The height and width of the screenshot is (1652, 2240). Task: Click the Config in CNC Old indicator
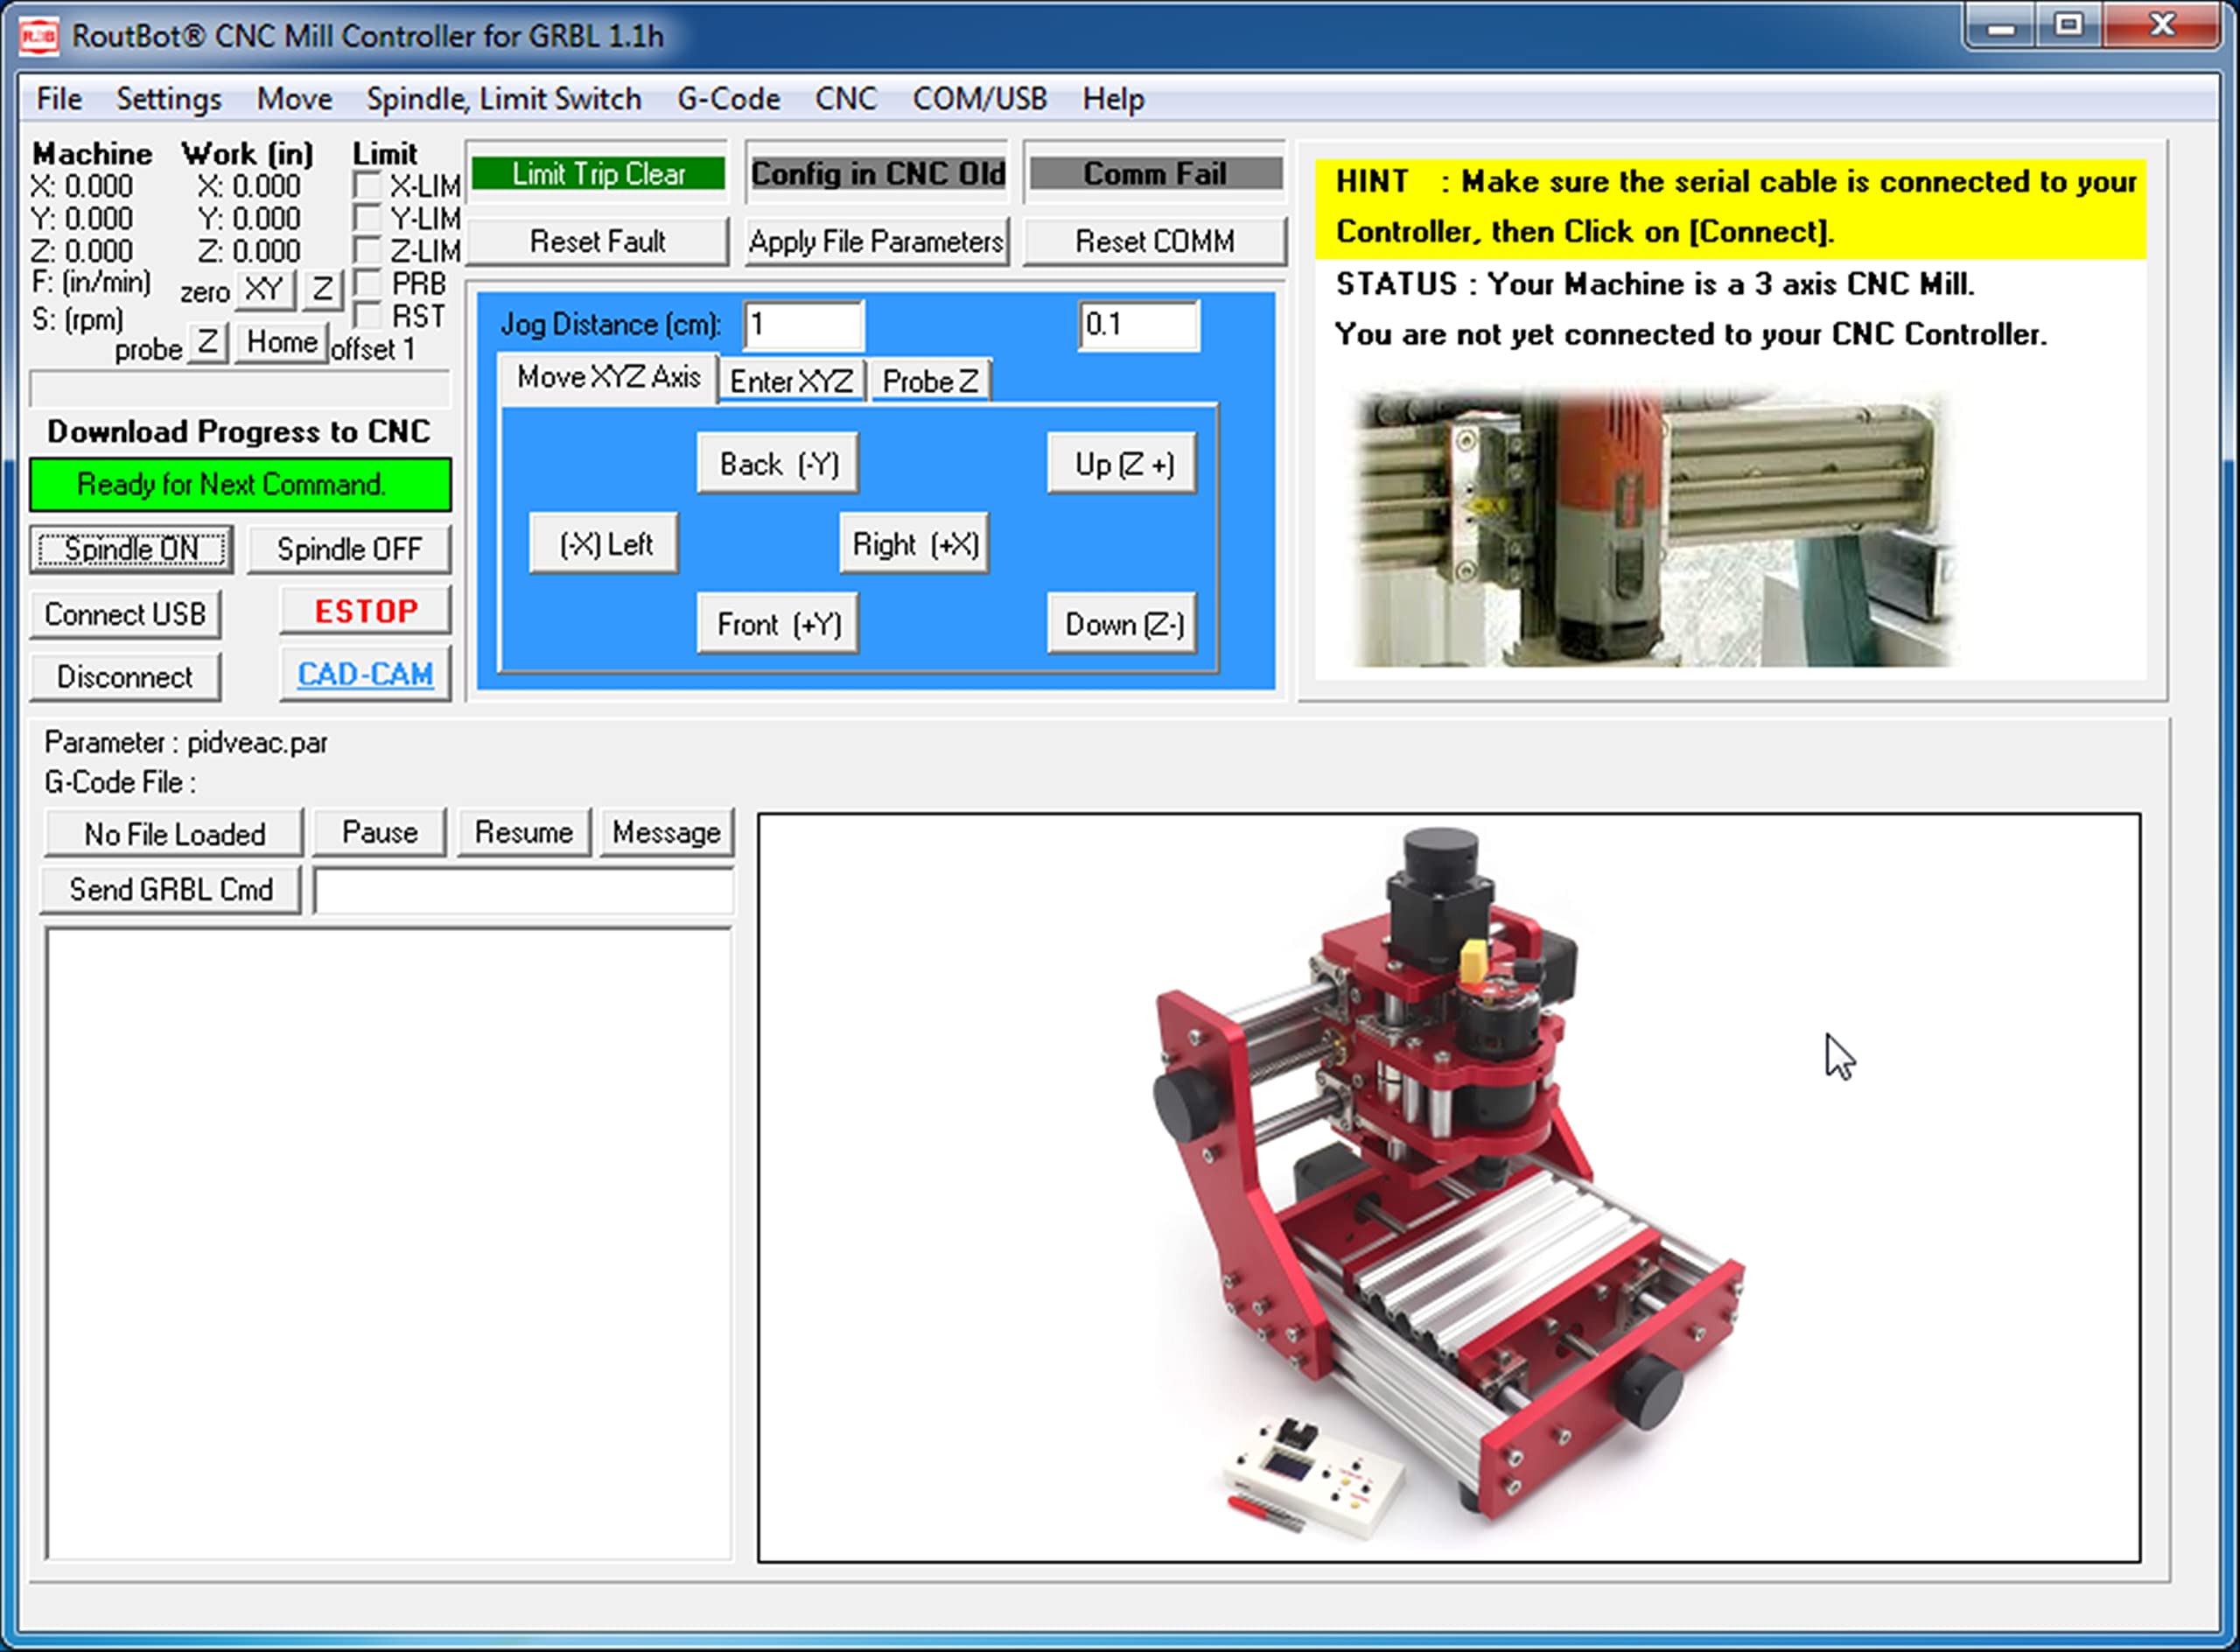(x=878, y=173)
